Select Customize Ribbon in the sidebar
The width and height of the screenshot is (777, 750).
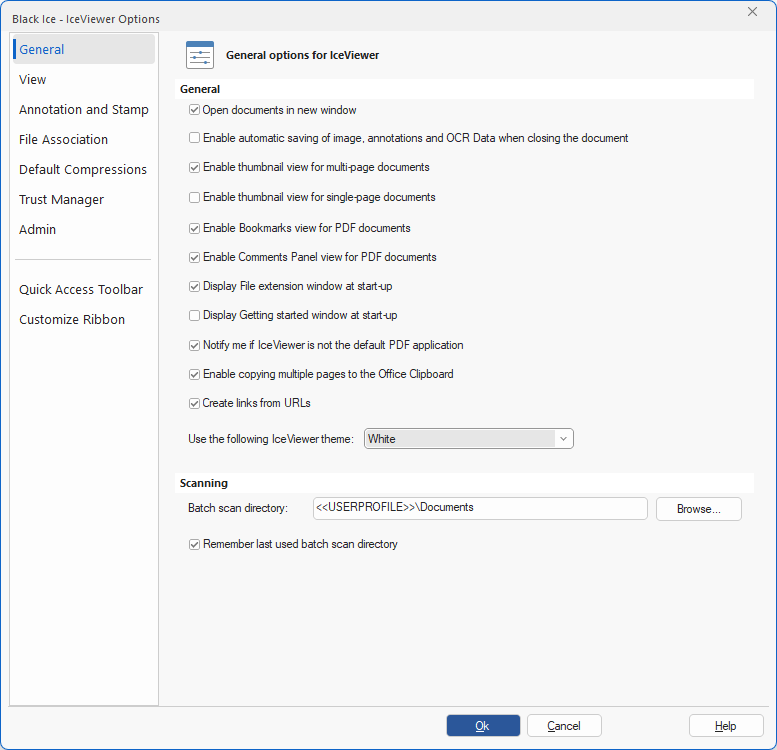tap(72, 319)
